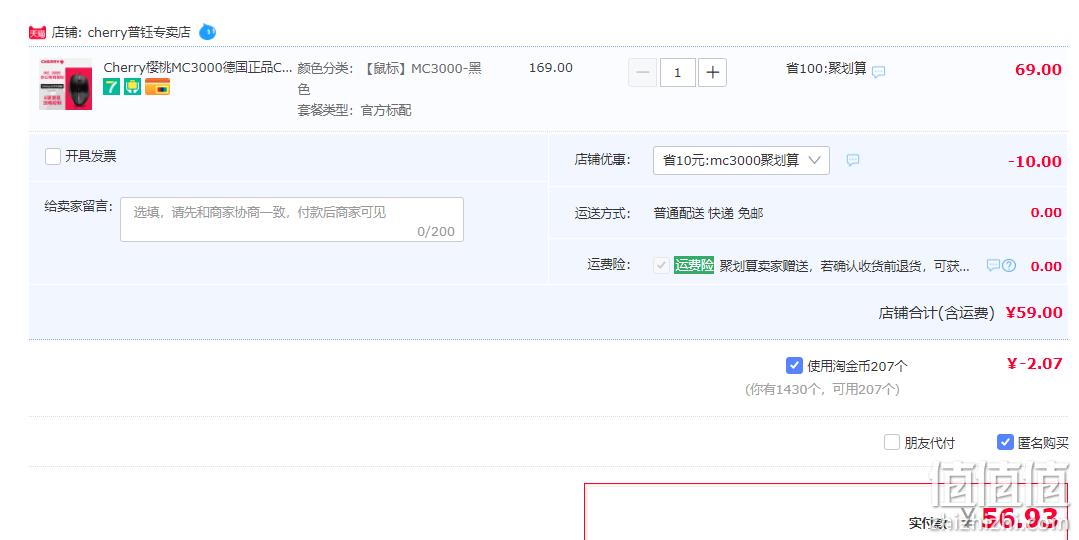Click the 聚划算卖家赠送 insurance description text

(x=844, y=266)
